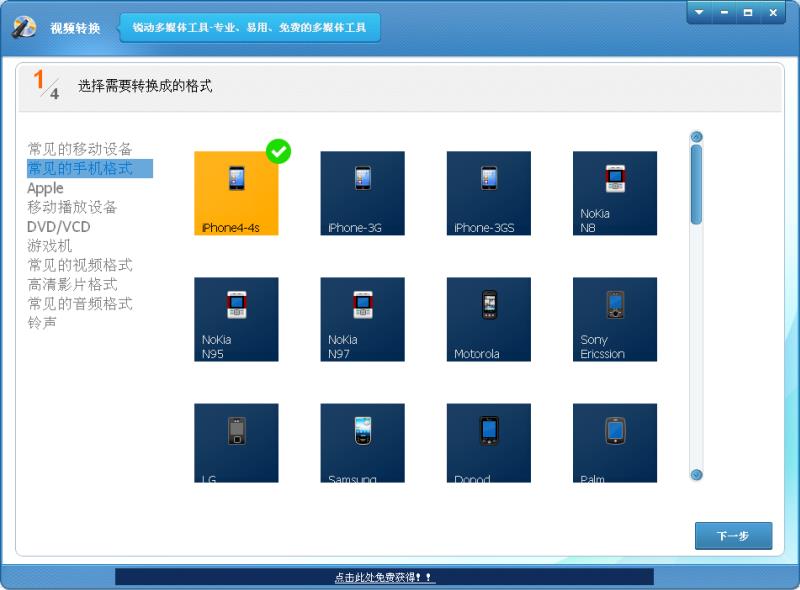
Task: Pick the Motorola device tile
Action: coord(489,319)
